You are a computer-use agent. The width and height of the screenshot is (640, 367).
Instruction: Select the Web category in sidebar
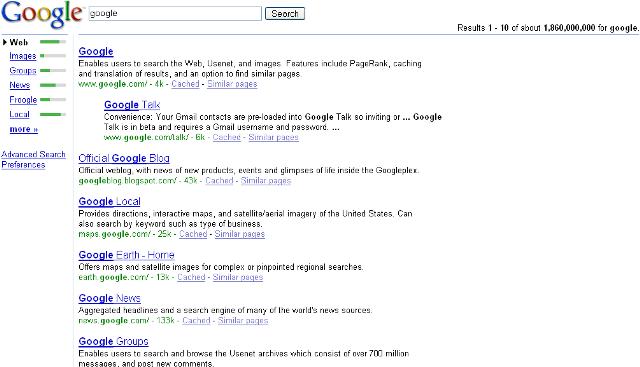pyautogui.click(x=18, y=42)
